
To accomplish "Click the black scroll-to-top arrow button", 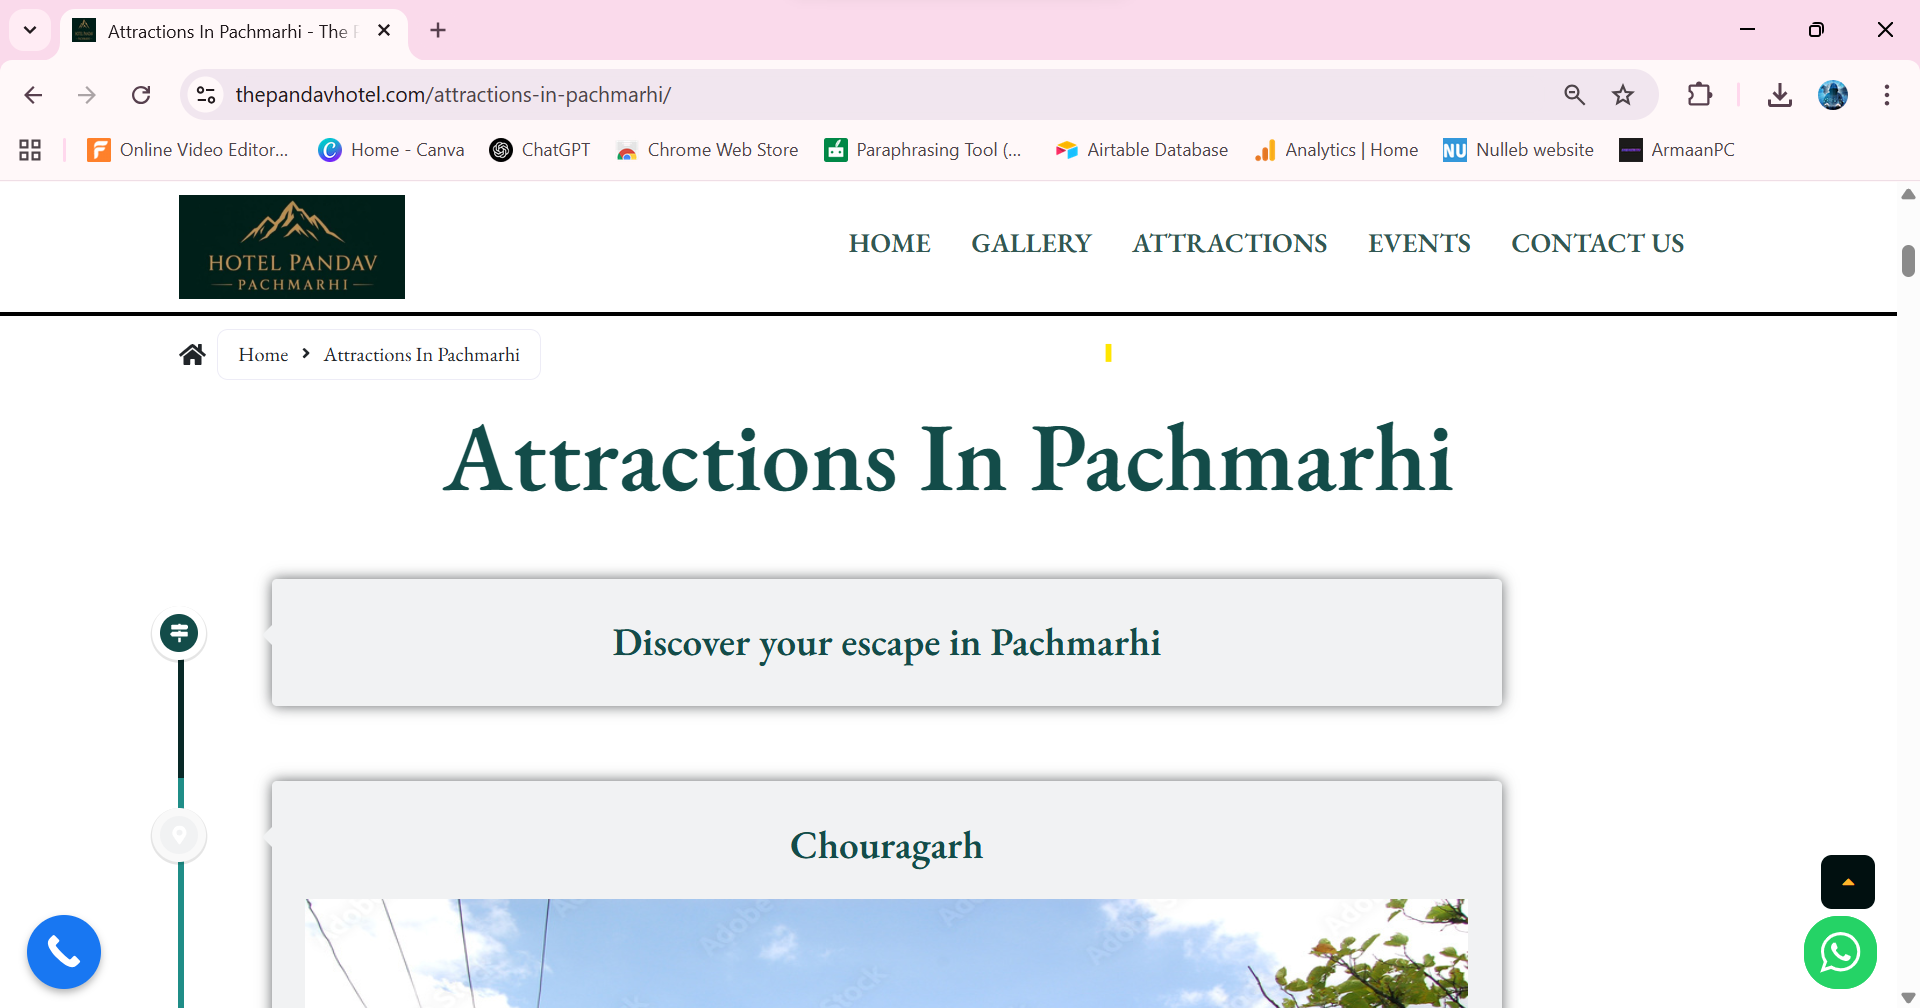I will click(1847, 882).
